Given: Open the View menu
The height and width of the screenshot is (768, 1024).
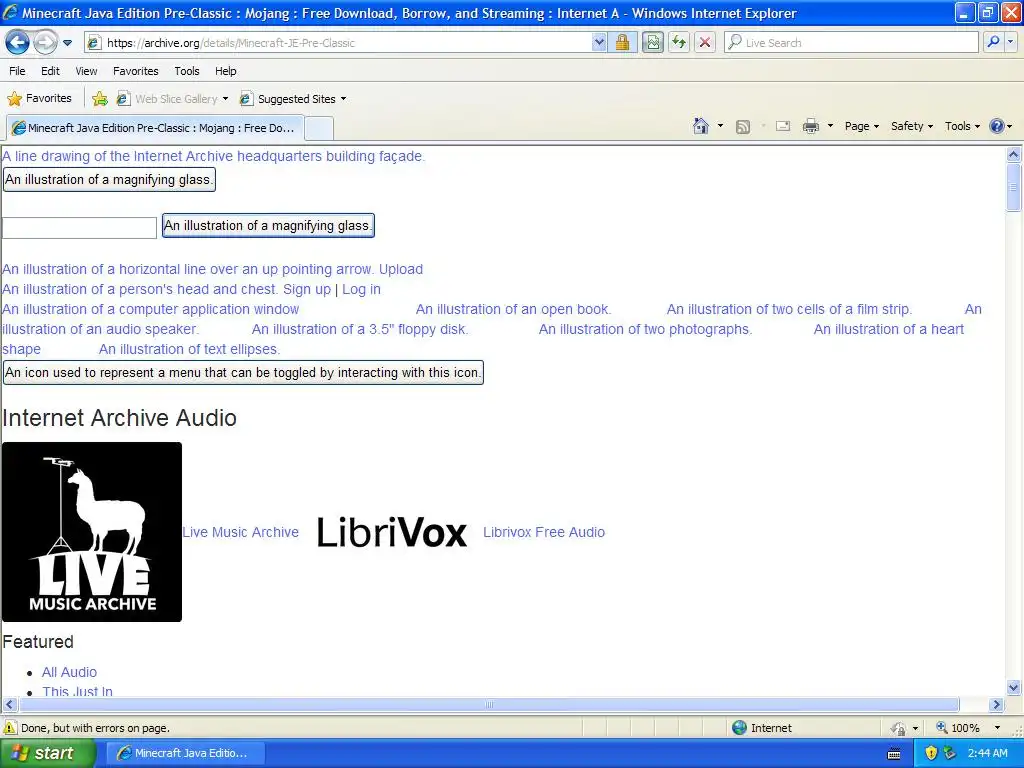Looking at the screenshot, I should [86, 71].
